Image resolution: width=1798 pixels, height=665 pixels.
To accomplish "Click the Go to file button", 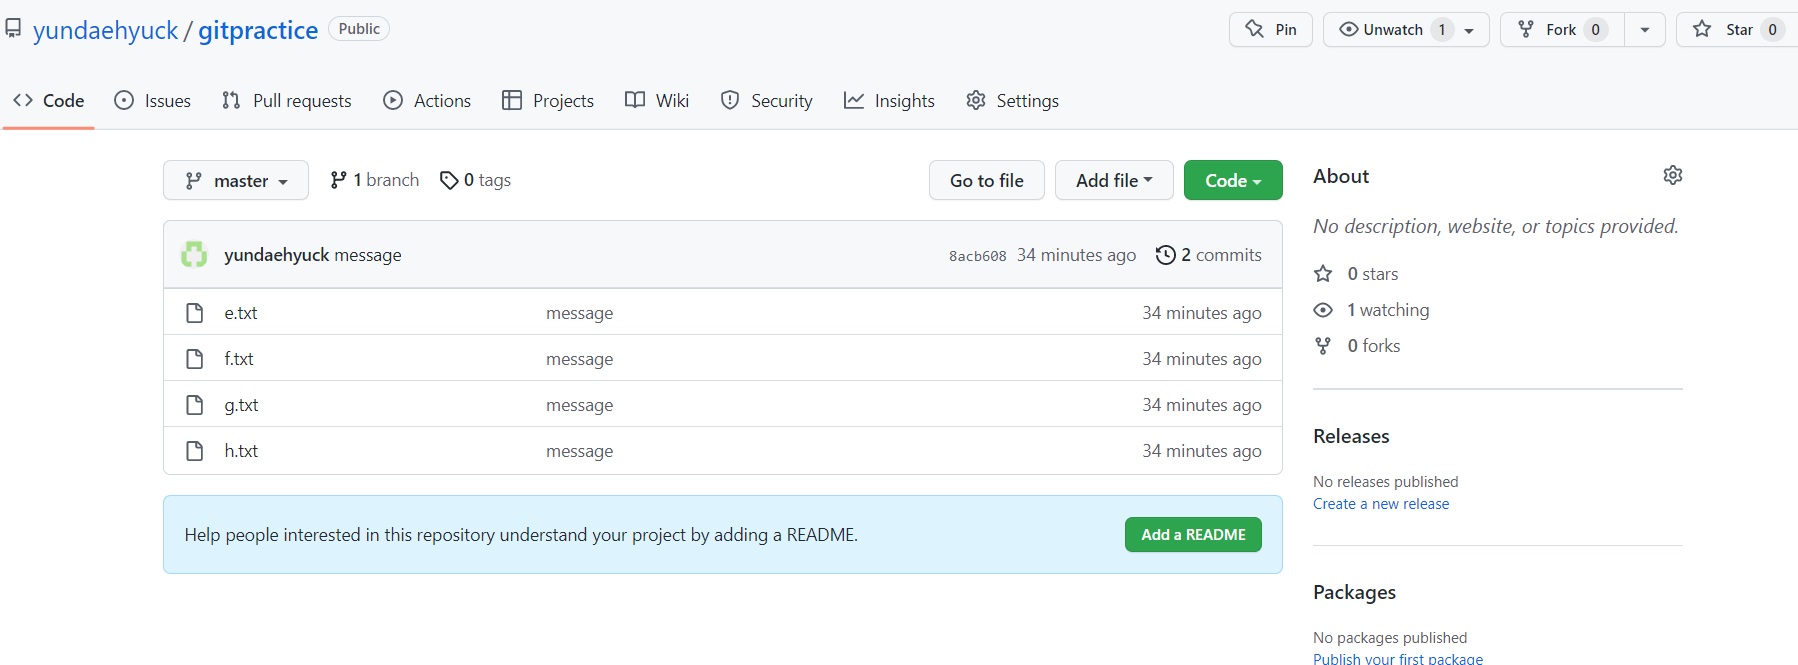I will 987,180.
